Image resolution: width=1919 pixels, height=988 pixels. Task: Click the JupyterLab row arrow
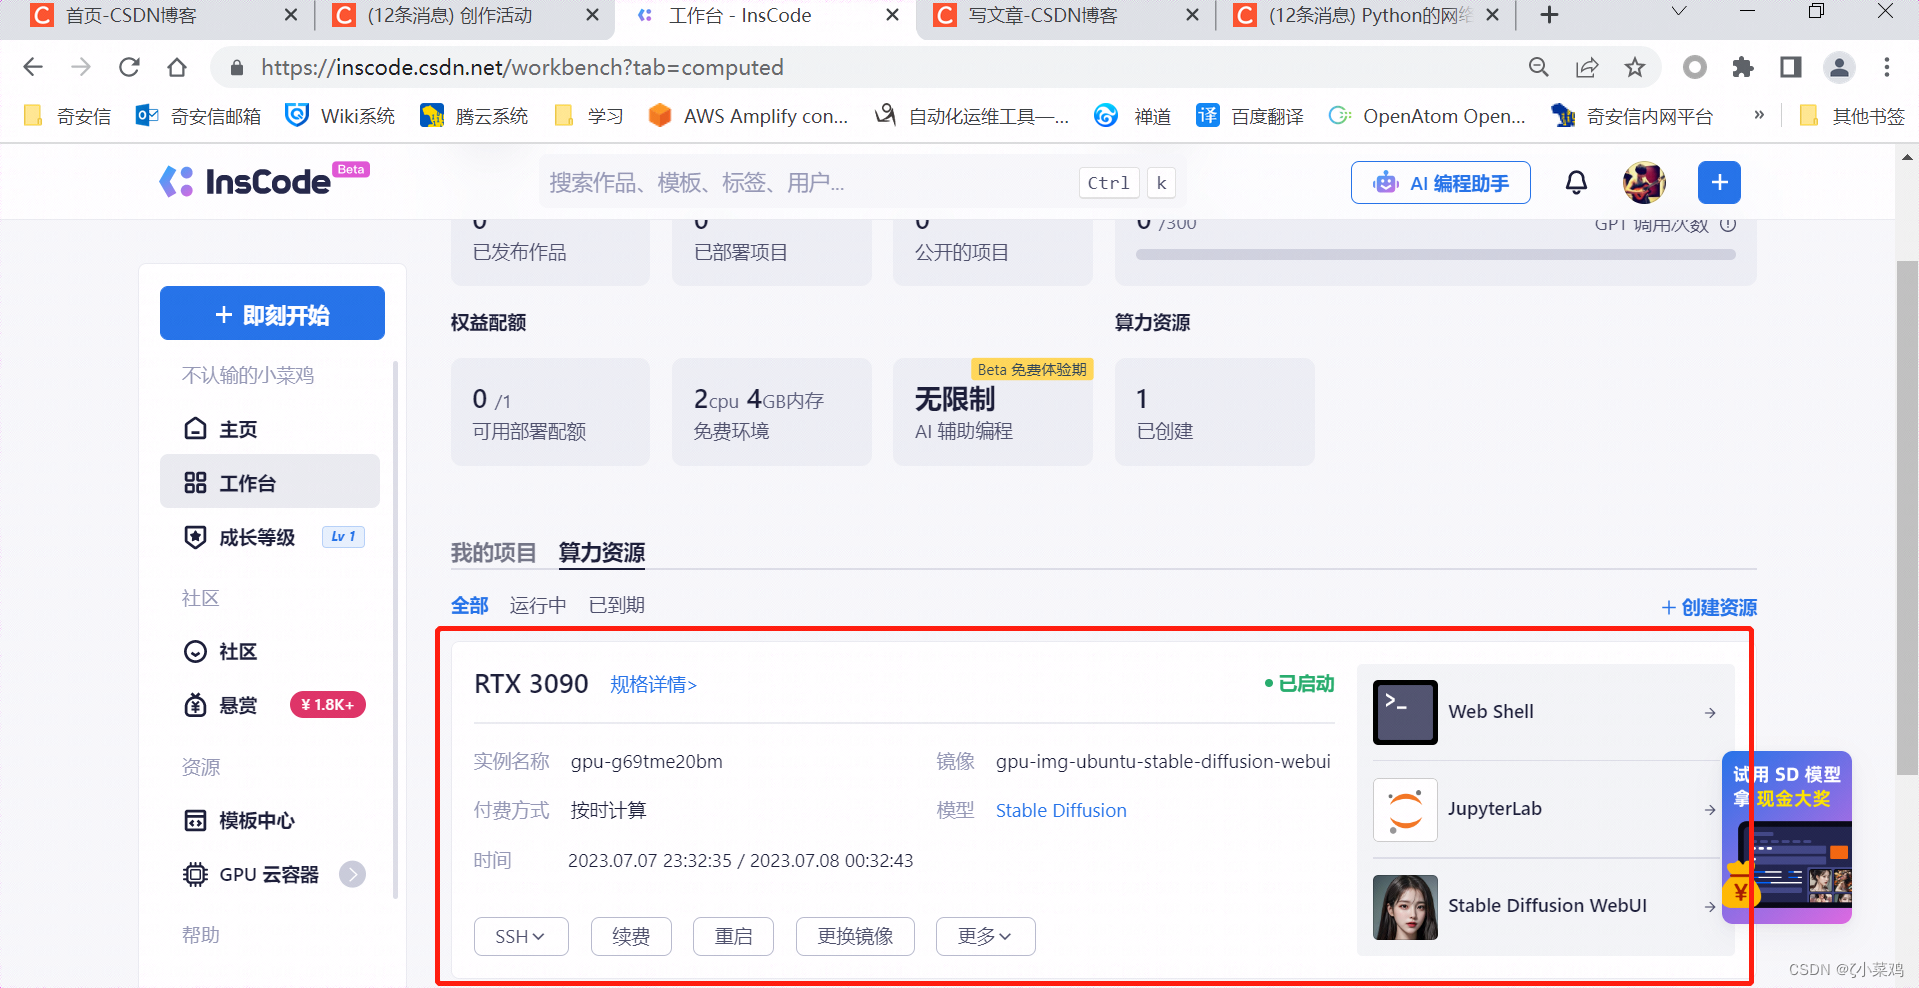(1710, 810)
